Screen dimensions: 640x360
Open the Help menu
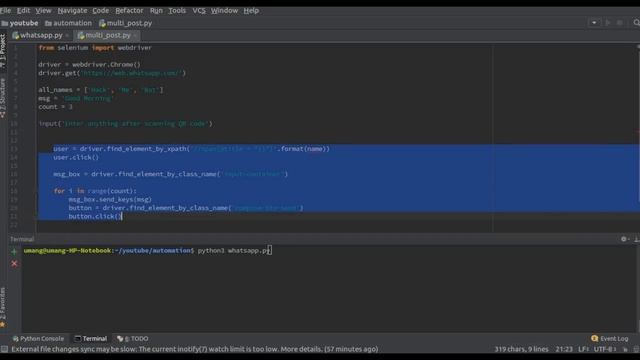[251, 11]
